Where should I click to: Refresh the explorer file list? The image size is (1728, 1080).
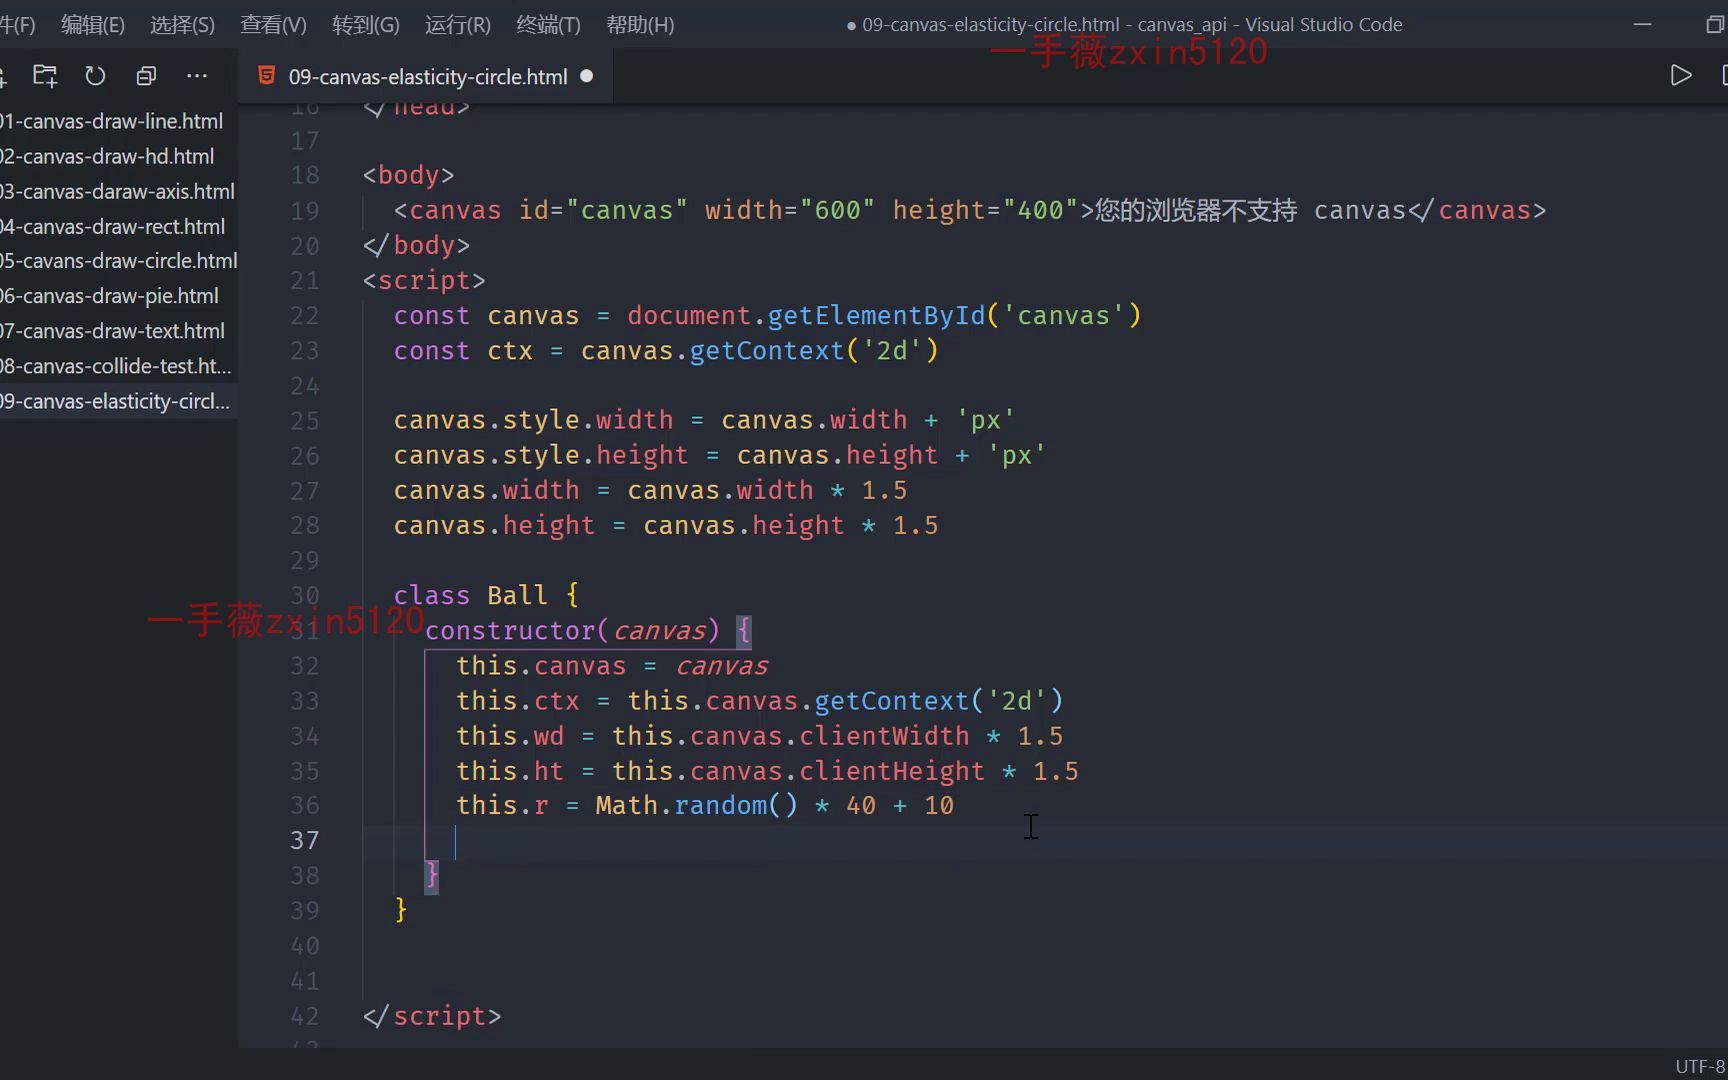[95, 76]
